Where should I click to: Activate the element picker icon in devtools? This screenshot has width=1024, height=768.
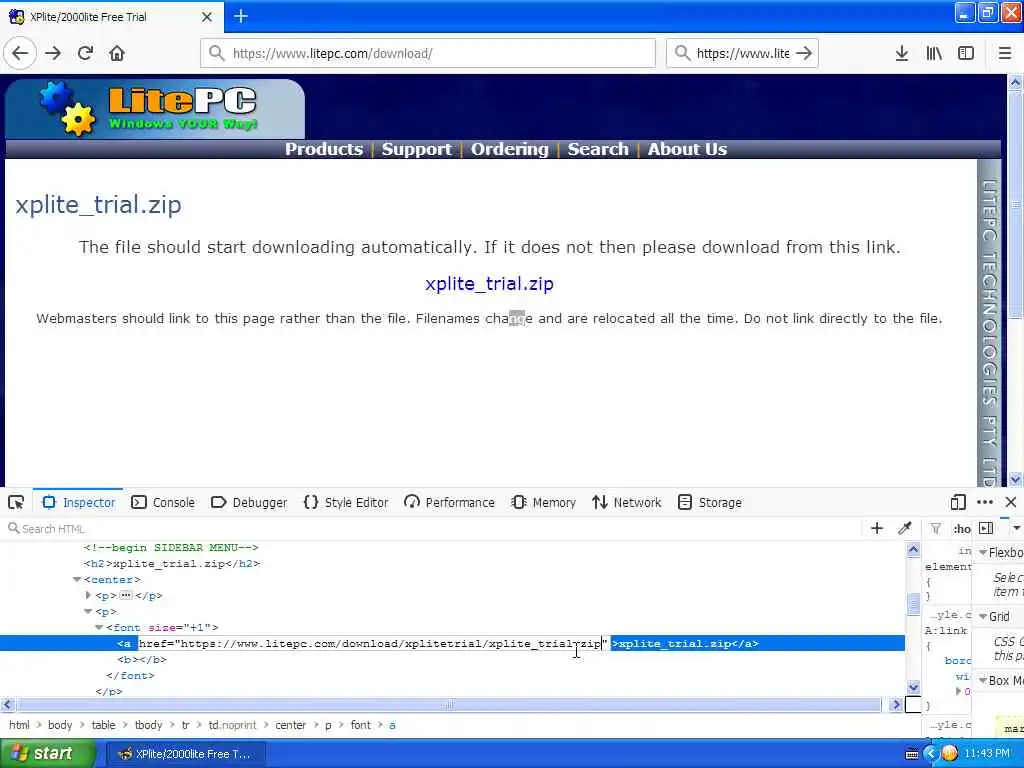point(16,502)
